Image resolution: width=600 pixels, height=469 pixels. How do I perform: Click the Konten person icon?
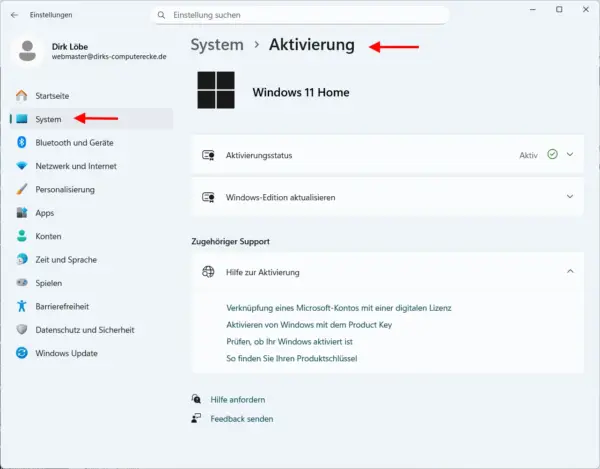click(x=22, y=236)
